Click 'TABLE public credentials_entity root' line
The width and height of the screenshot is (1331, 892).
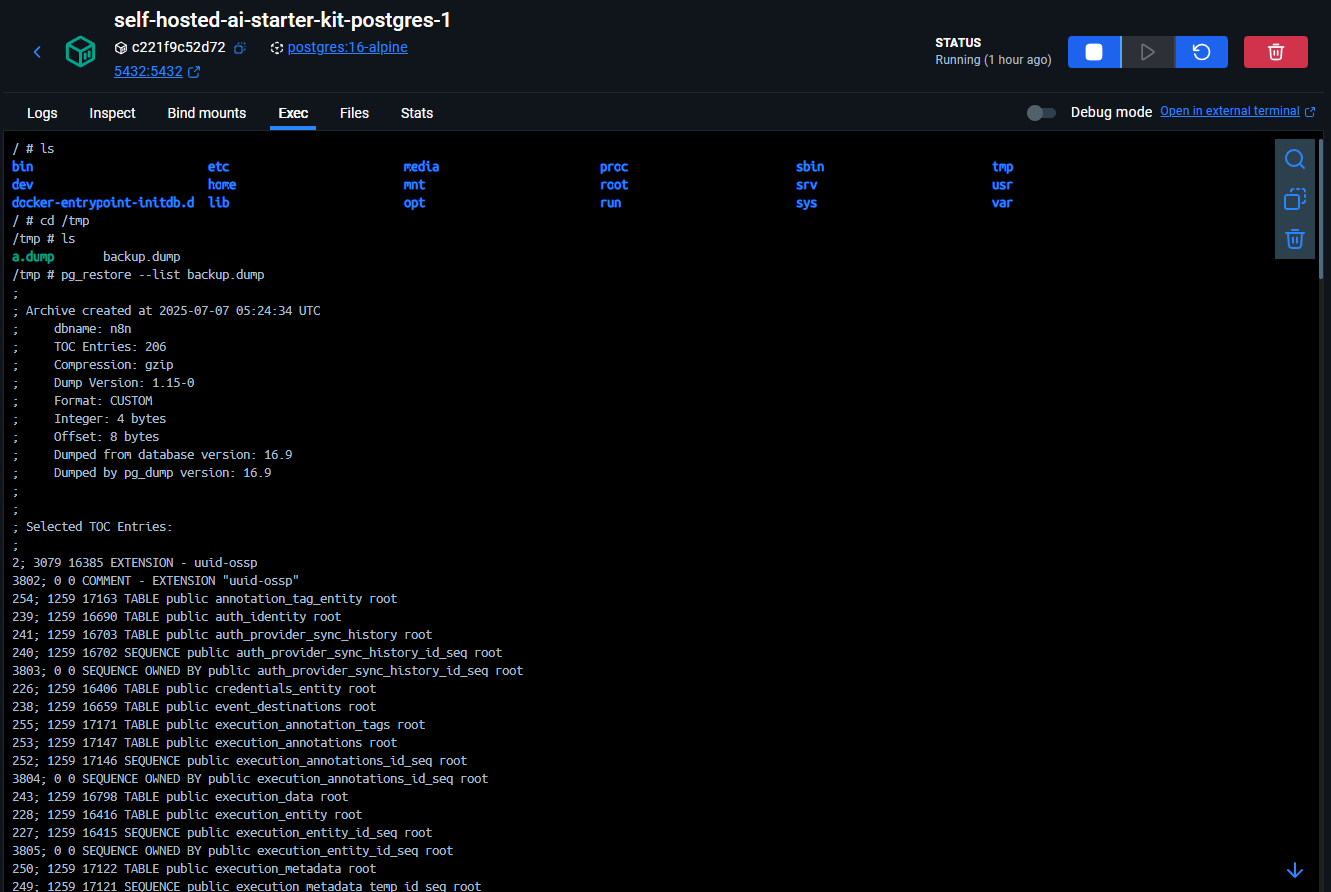coord(194,689)
